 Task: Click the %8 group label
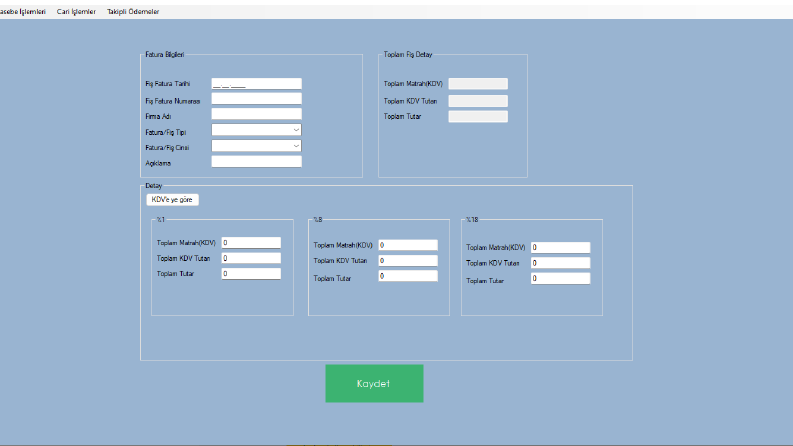click(x=318, y=219)
